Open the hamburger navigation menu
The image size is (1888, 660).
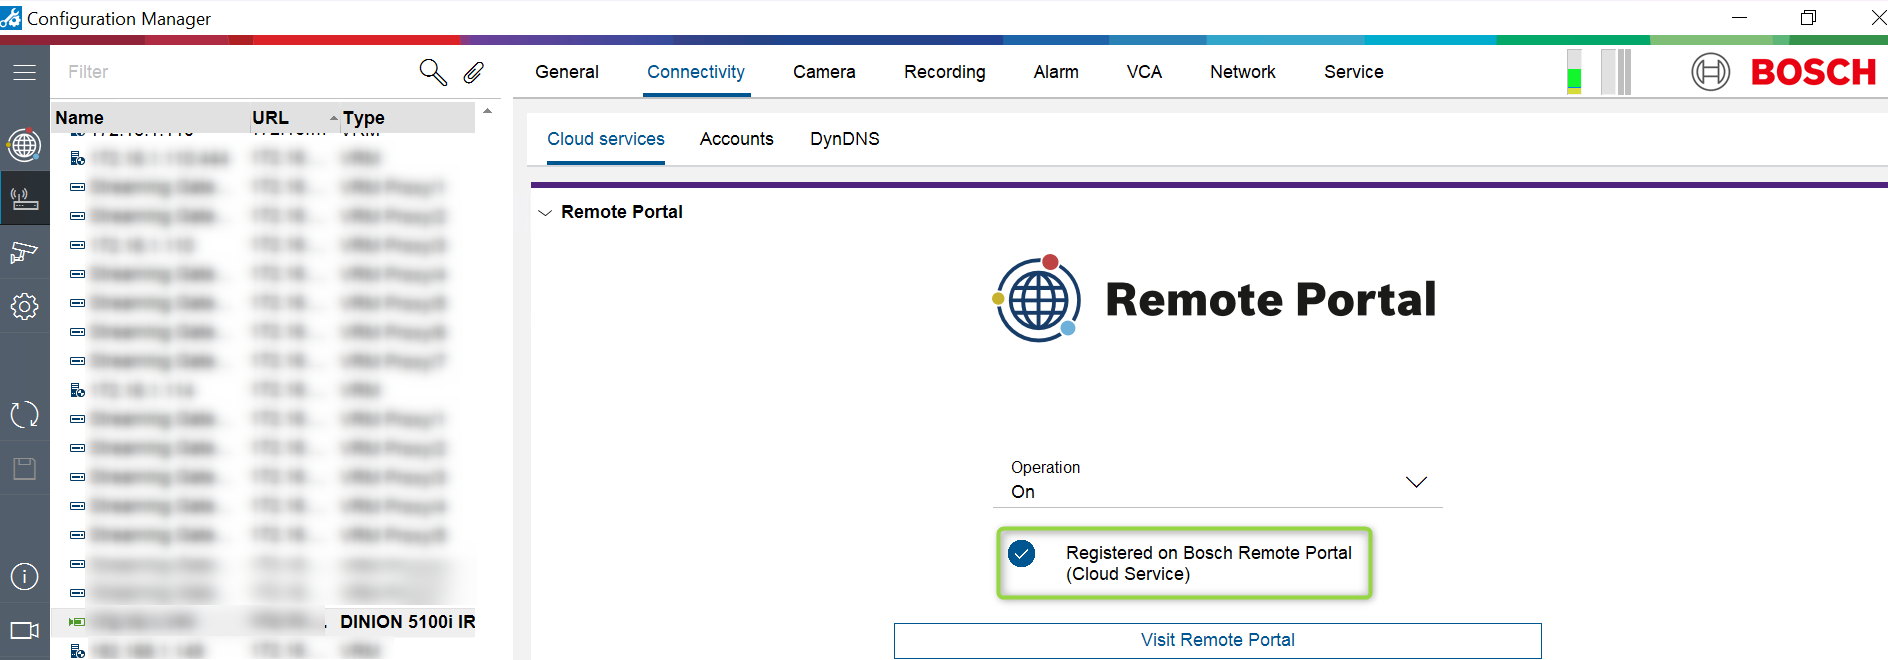pyautogui.click(x=24, y=72)
